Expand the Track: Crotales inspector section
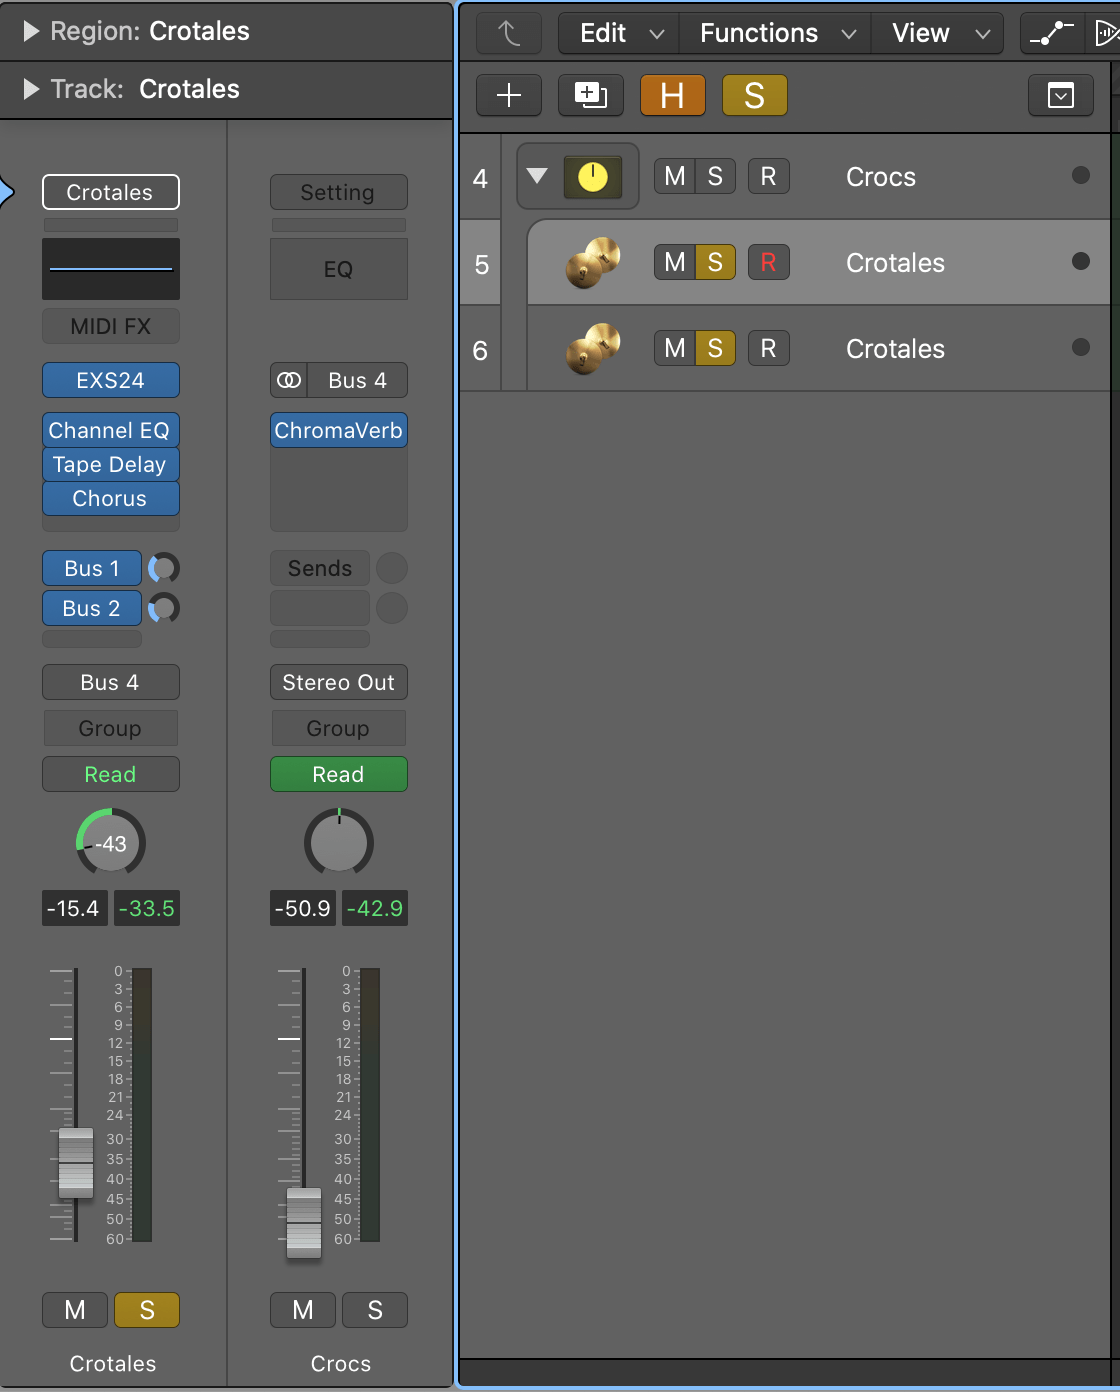This screenshot has height=1392, width=1120. pyautogui.click(x=31, y=89)
